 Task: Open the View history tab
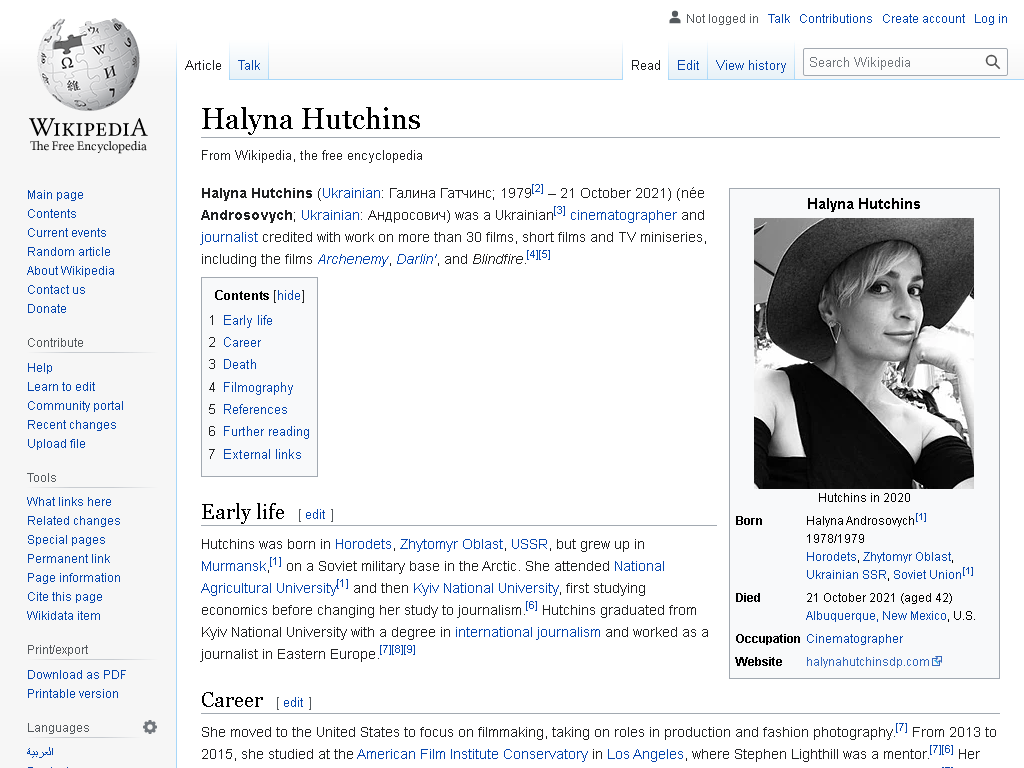751,65
